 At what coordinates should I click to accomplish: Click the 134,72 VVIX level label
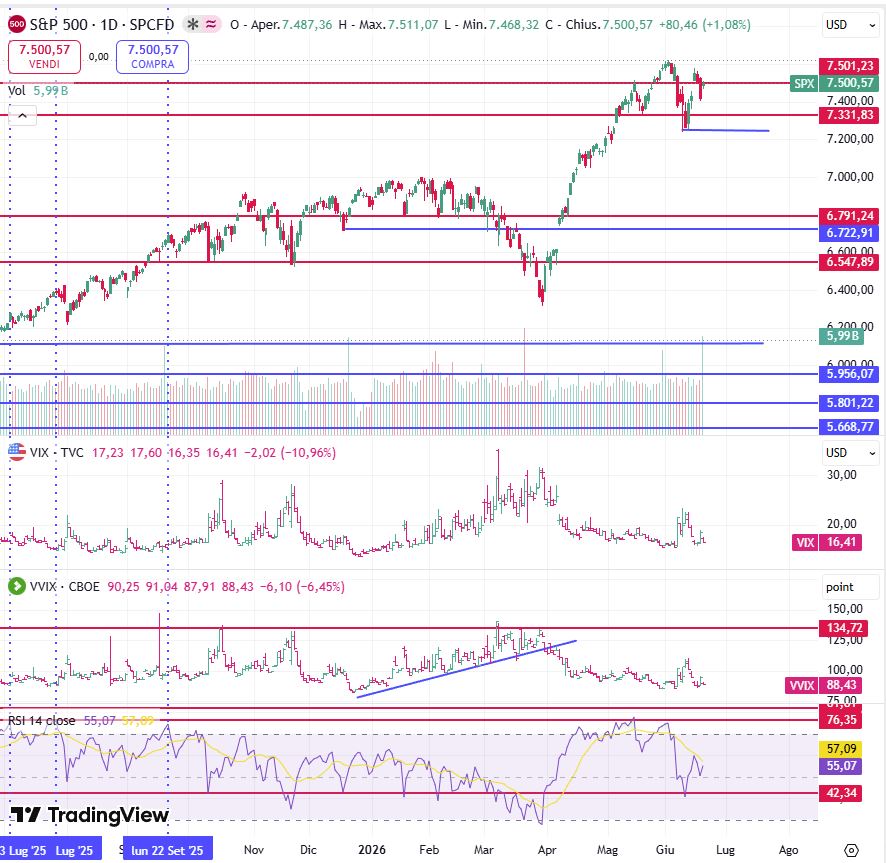844,628
